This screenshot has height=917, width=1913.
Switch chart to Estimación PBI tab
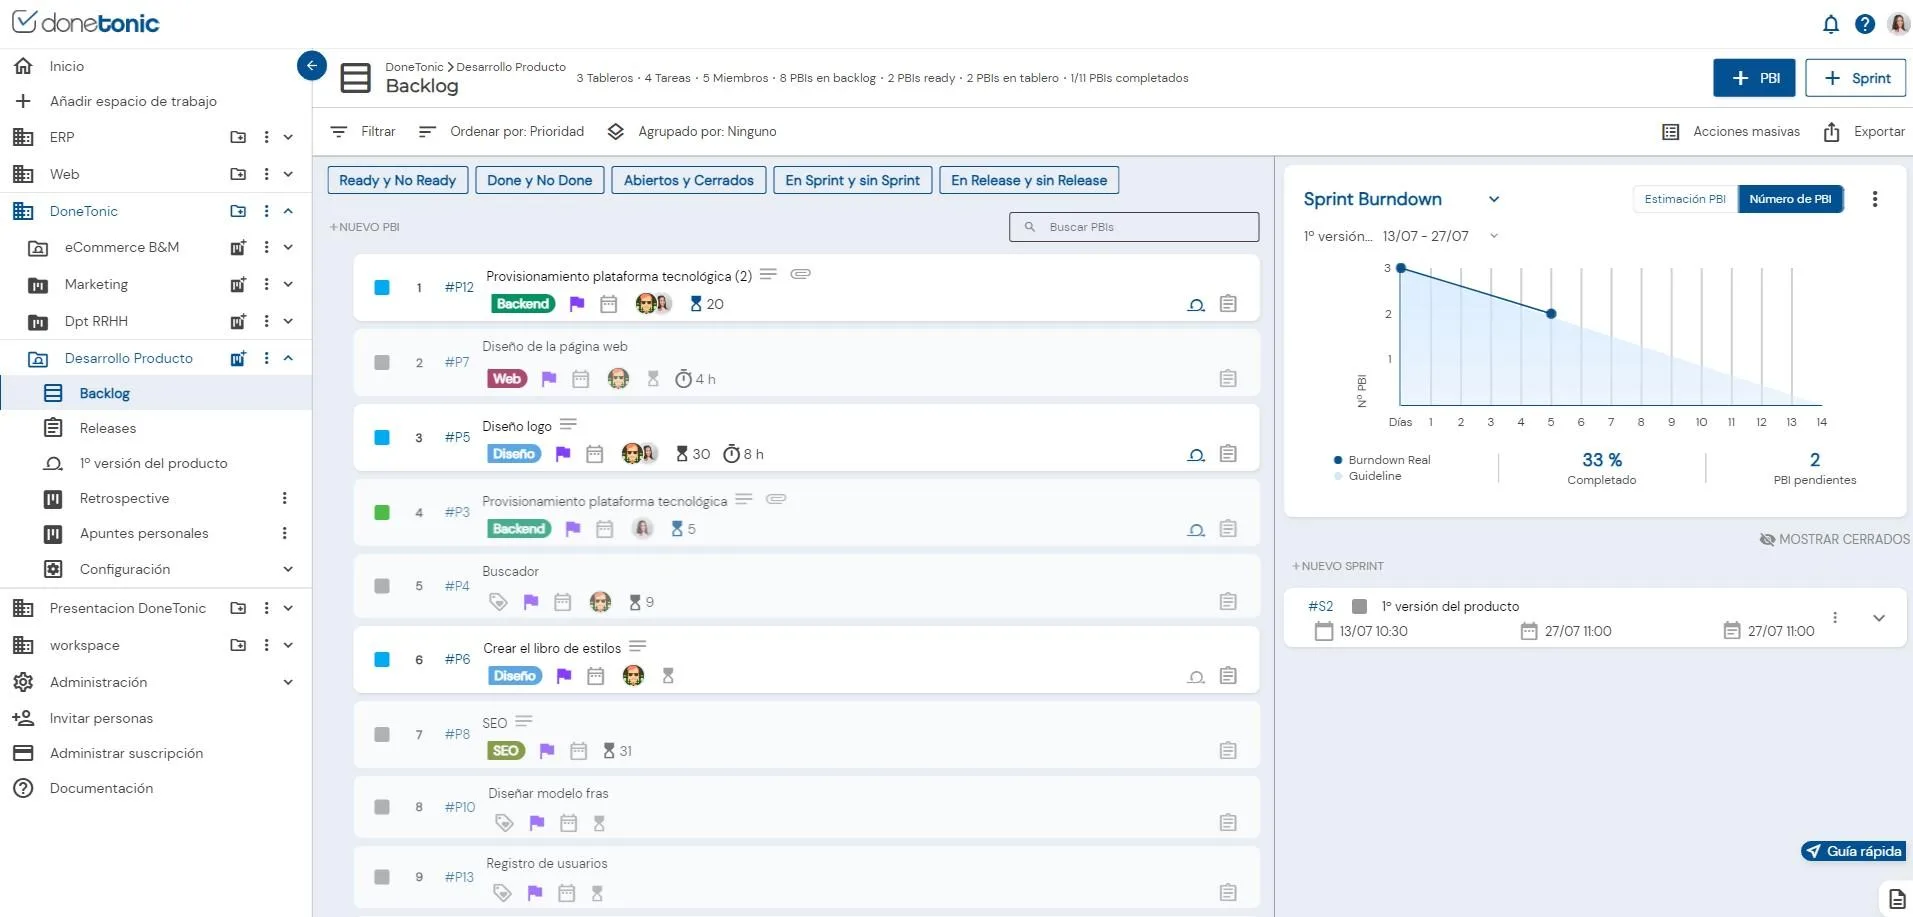[x=1685, y=199]
